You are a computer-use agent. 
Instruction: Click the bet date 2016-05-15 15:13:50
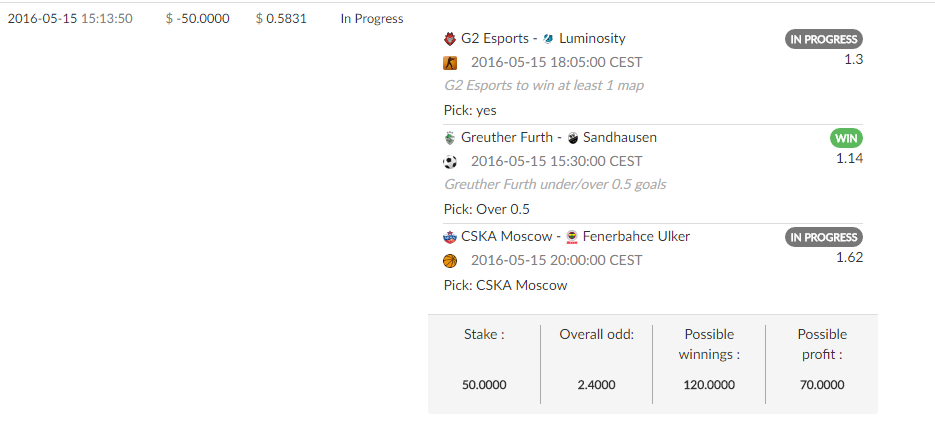coord(70,19)
